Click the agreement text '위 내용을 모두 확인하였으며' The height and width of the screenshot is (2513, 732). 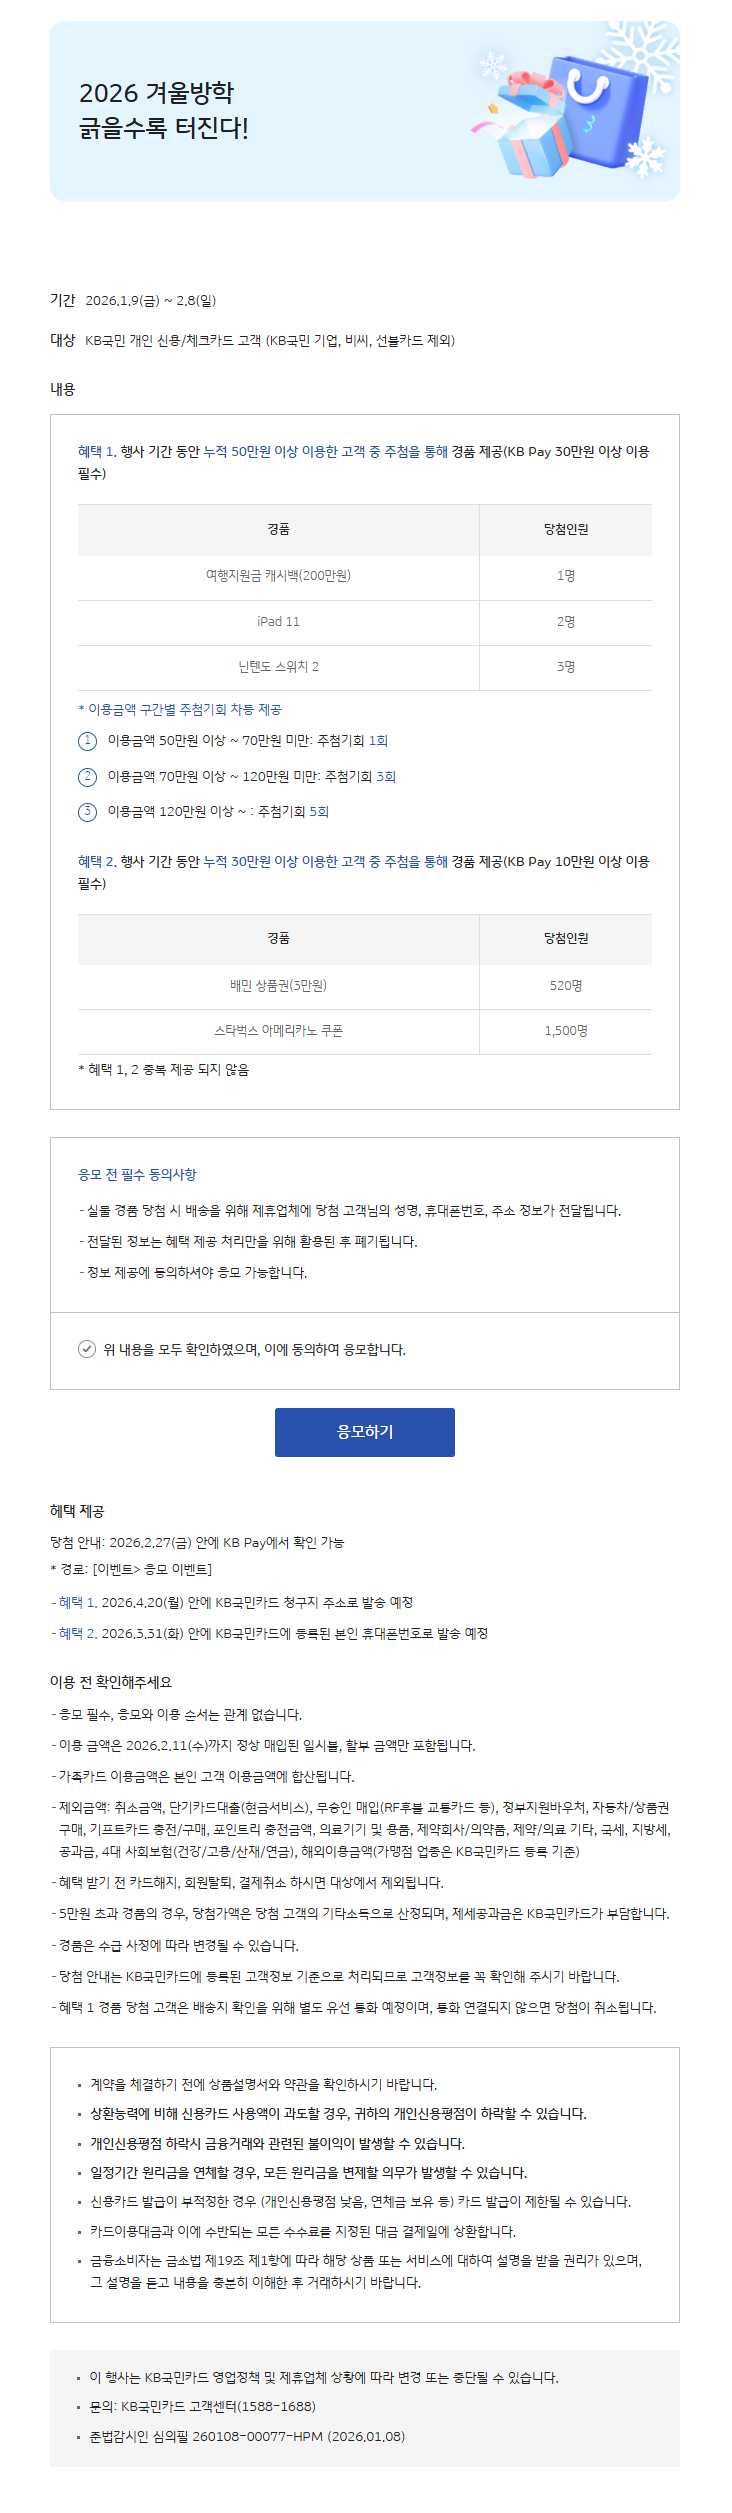pos(254,1350)
